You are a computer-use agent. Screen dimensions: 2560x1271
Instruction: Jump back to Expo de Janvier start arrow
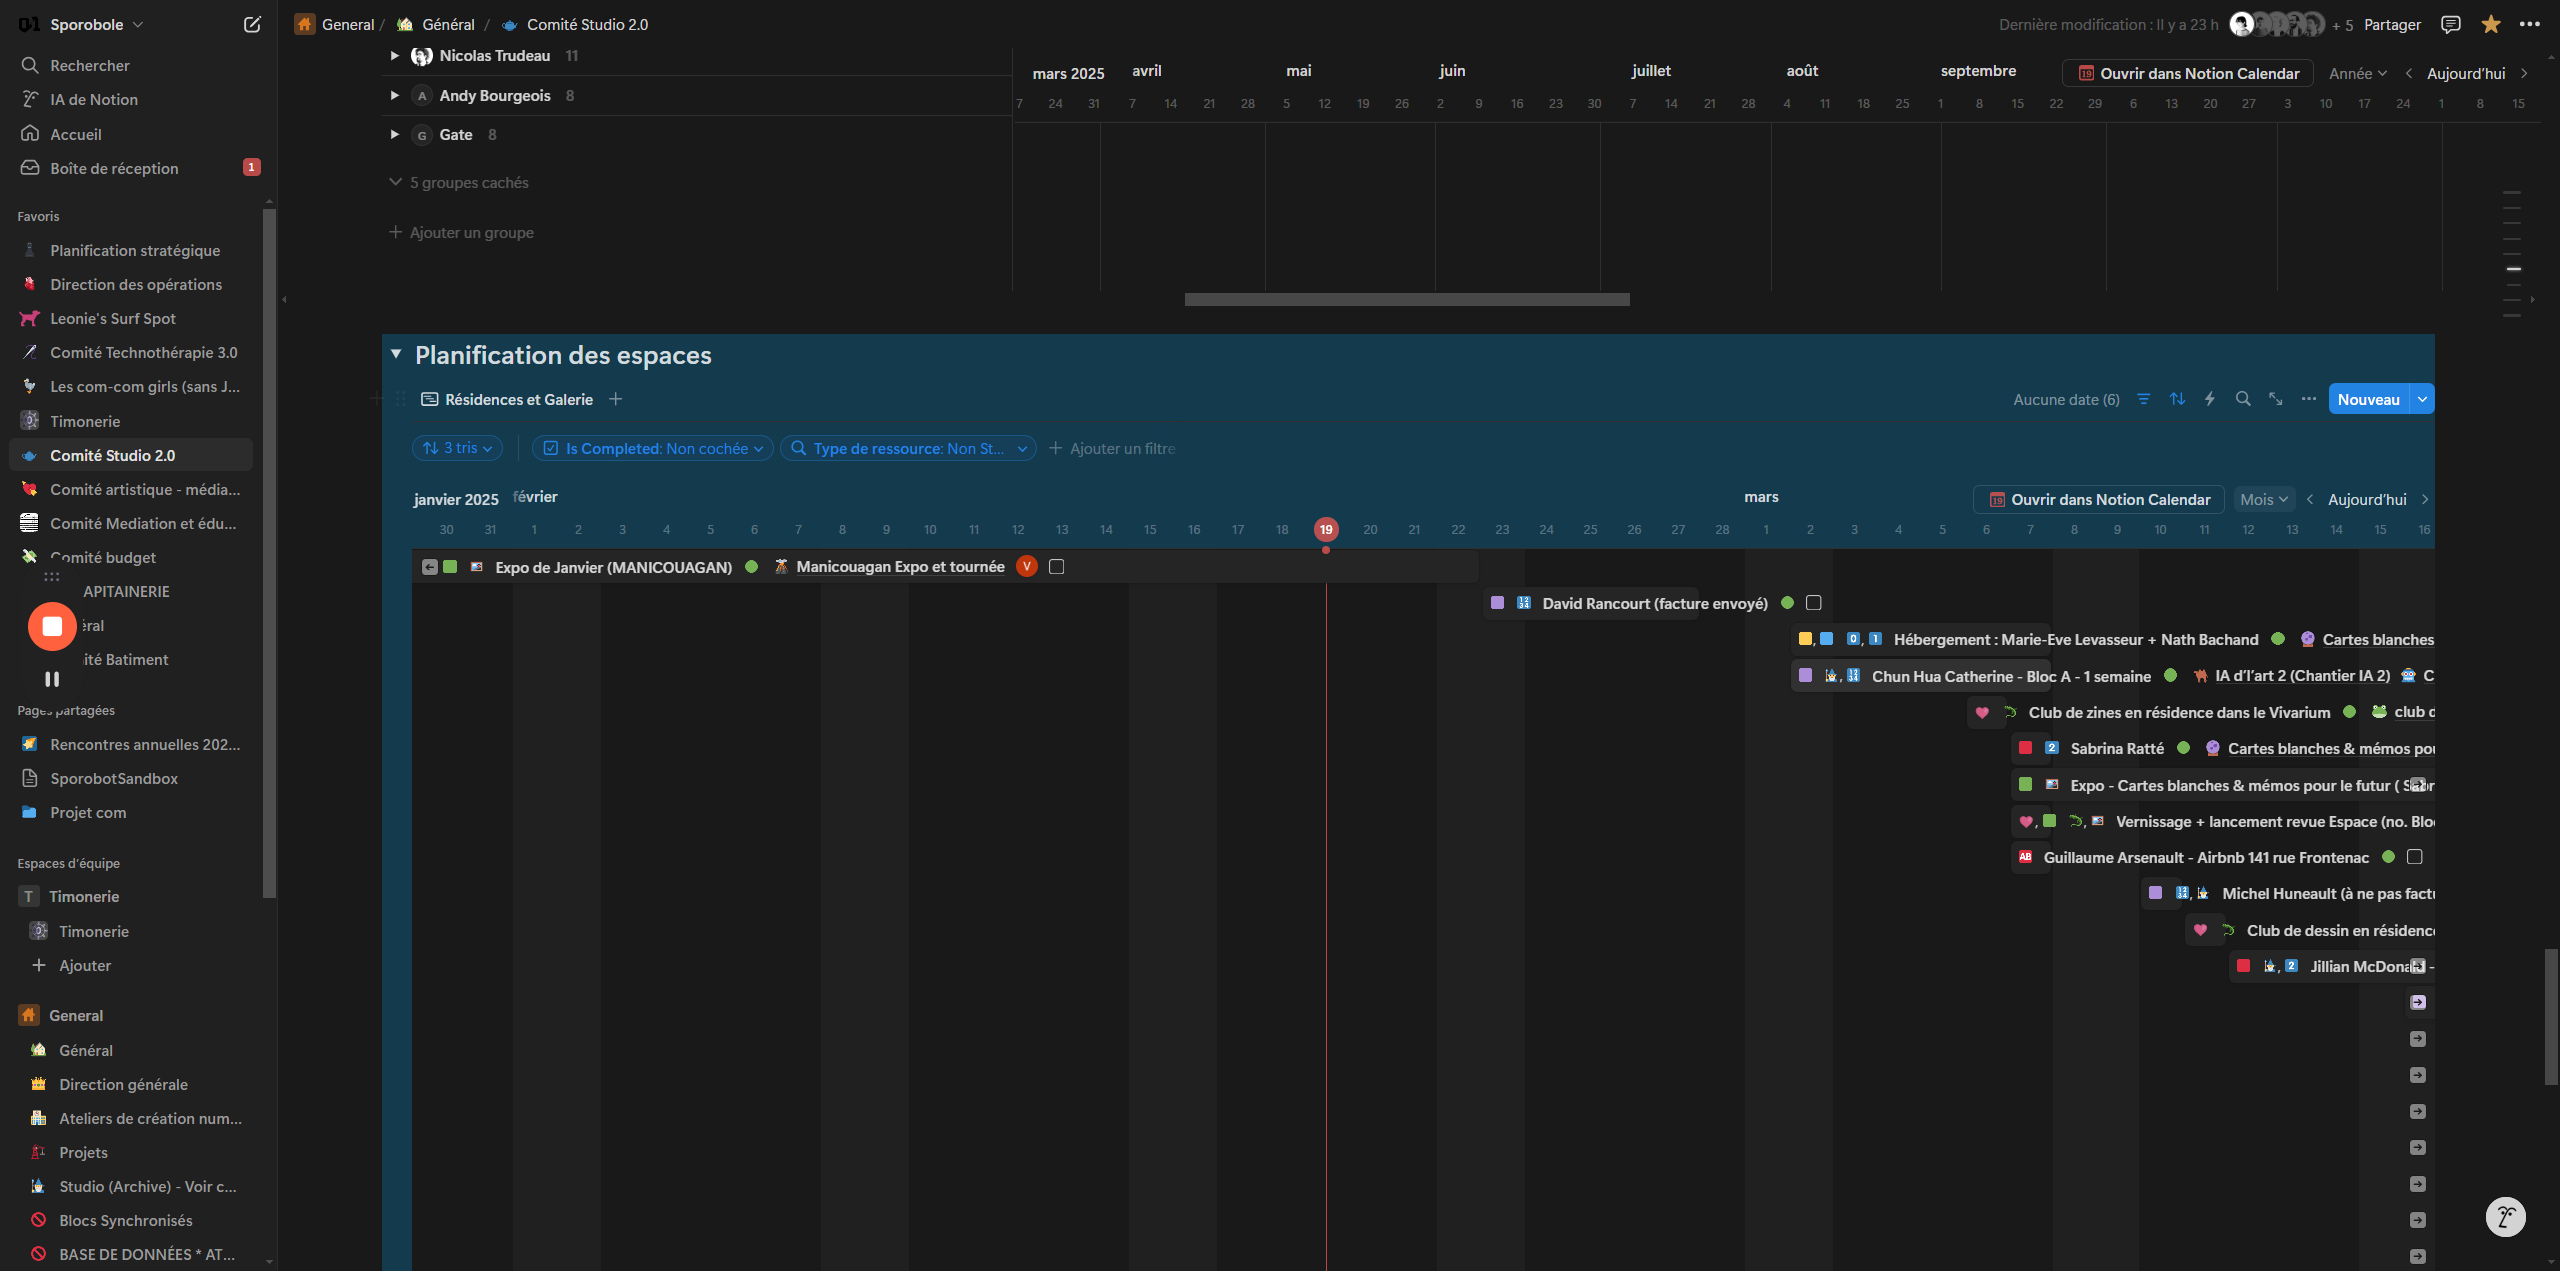430,567
